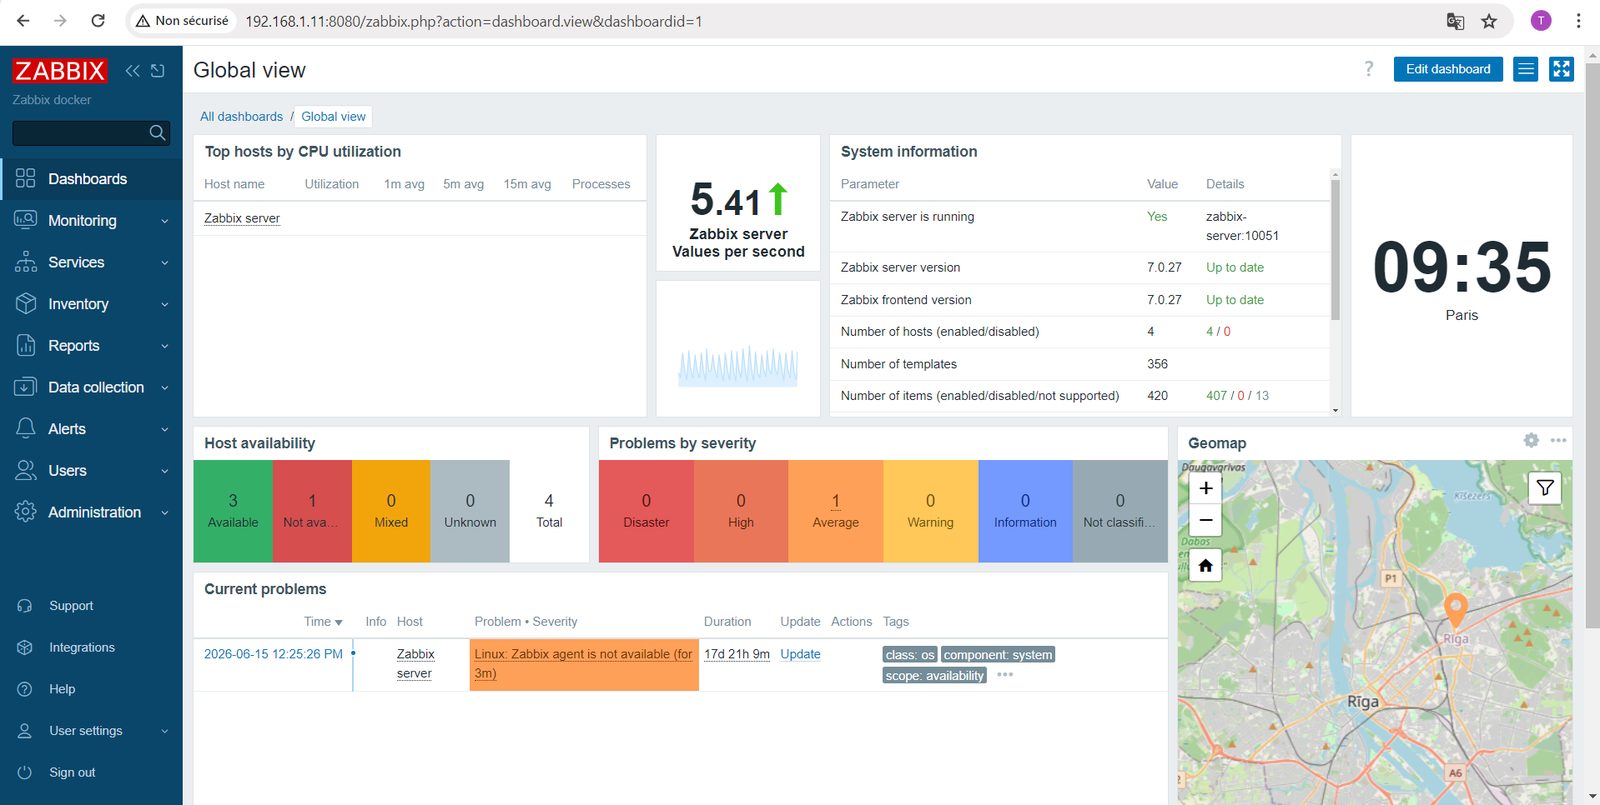The image size is (1600, 805).
Task: Show more tags with three dots in problem row
Action: tap(1005, 675)
